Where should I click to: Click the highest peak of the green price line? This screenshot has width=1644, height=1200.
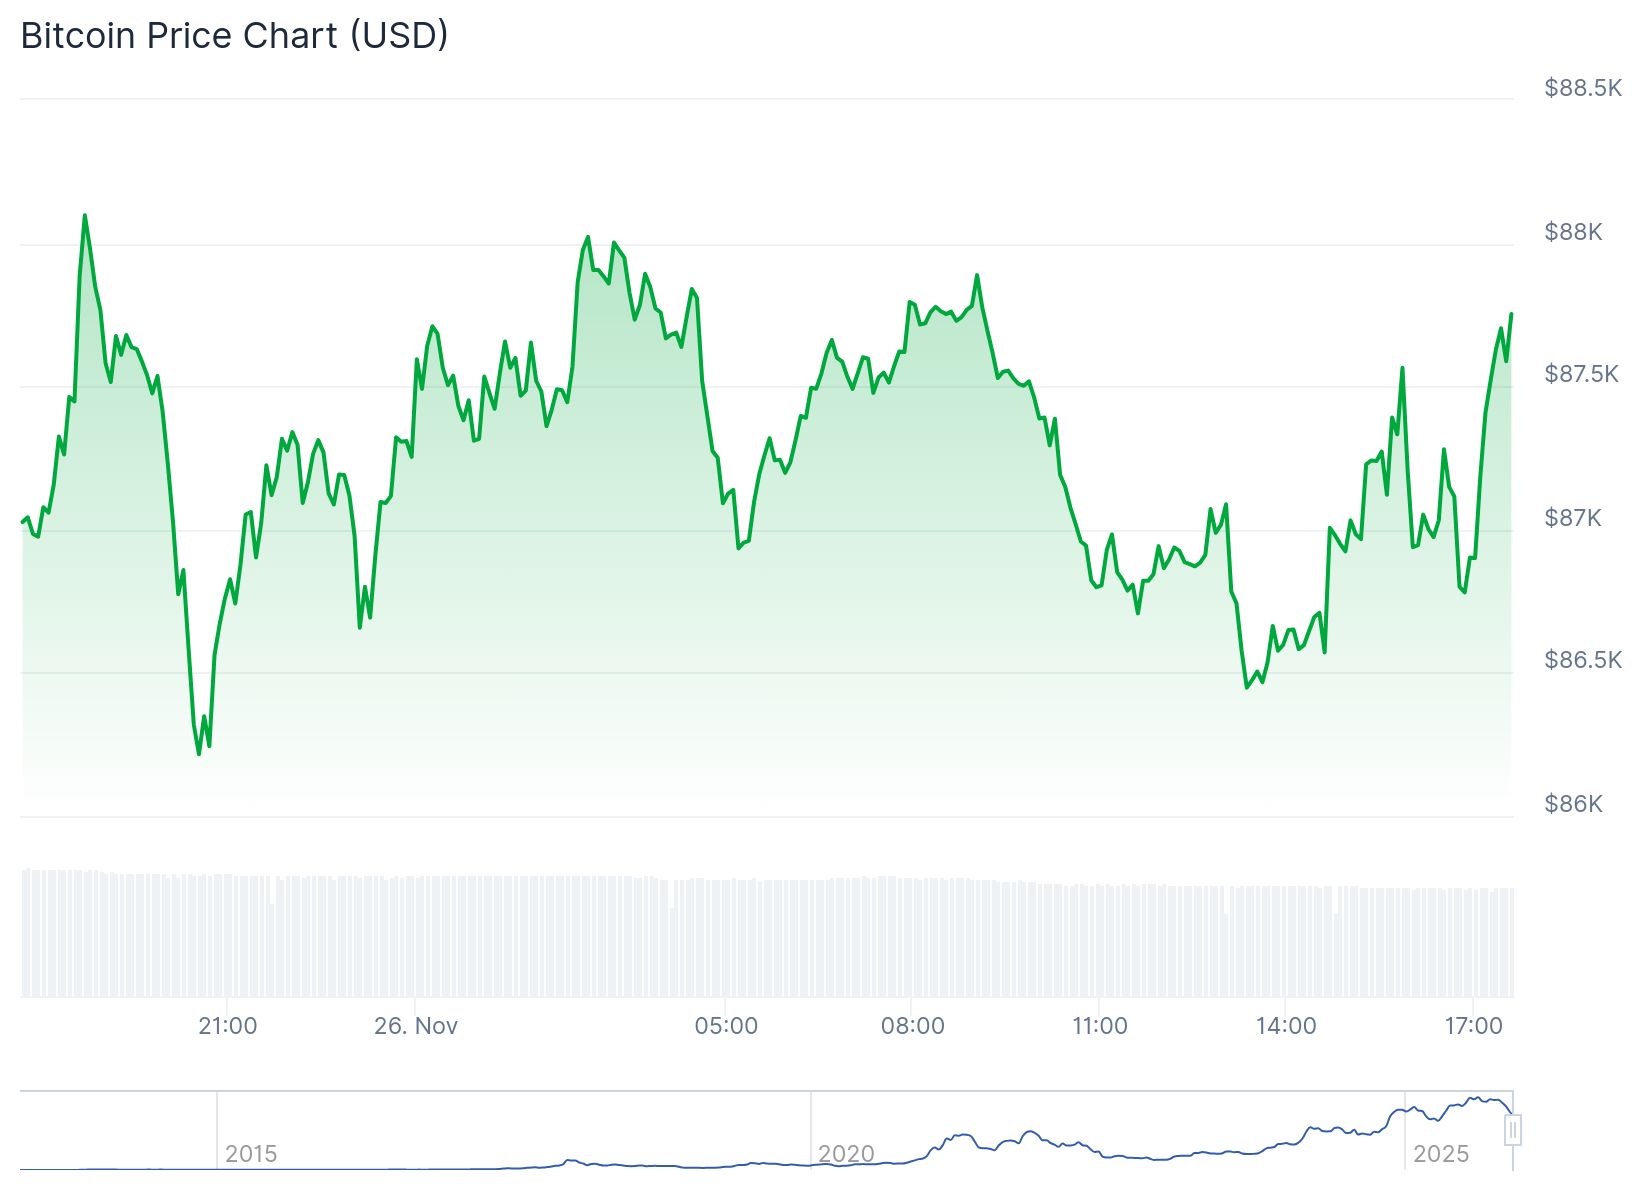click(85, 215)
